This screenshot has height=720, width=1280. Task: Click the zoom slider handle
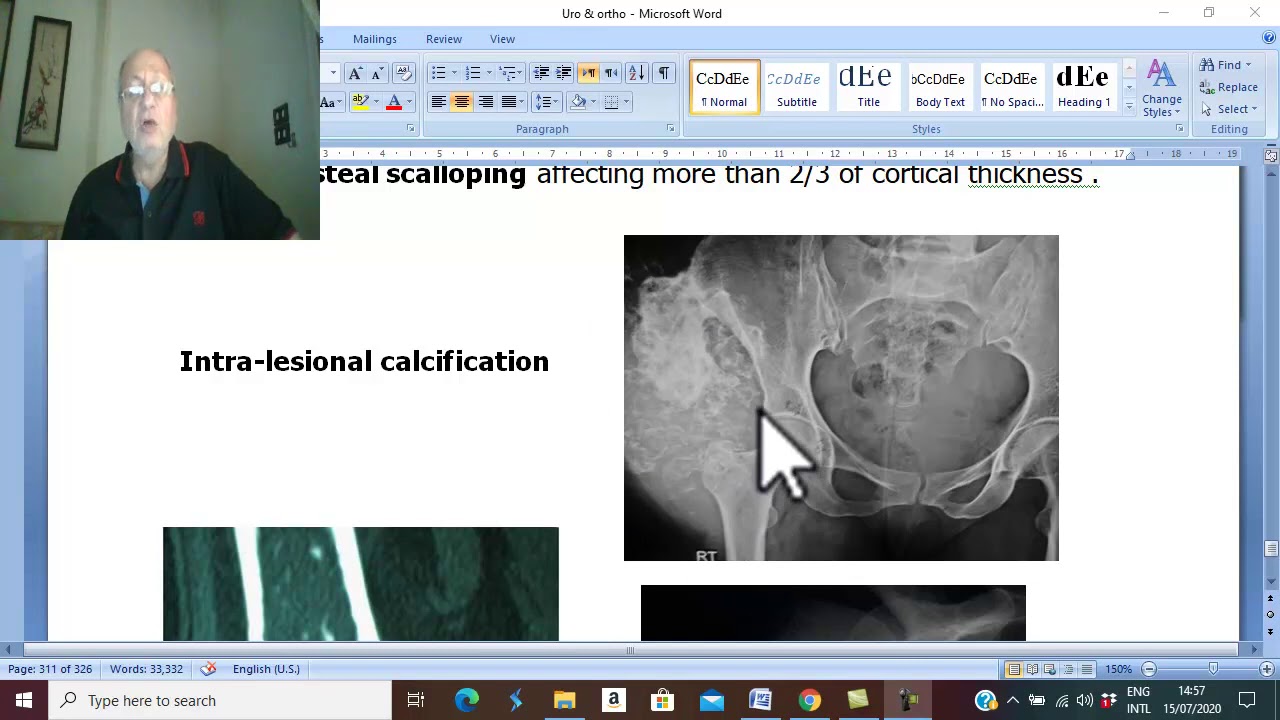click(1213, 669)
